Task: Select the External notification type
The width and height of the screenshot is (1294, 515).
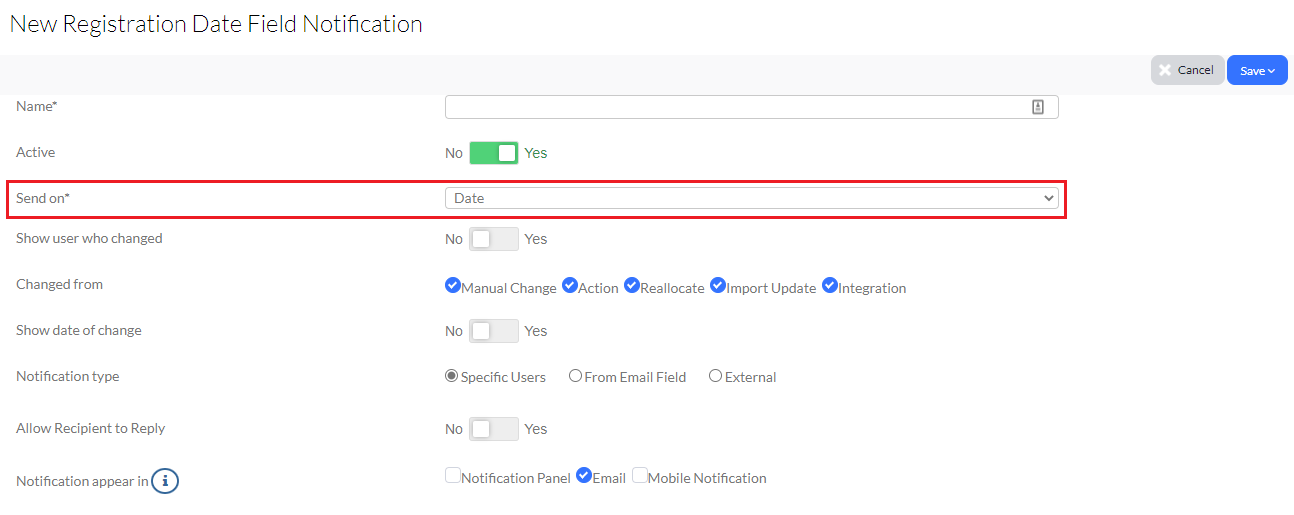Action: pos(715,376)
